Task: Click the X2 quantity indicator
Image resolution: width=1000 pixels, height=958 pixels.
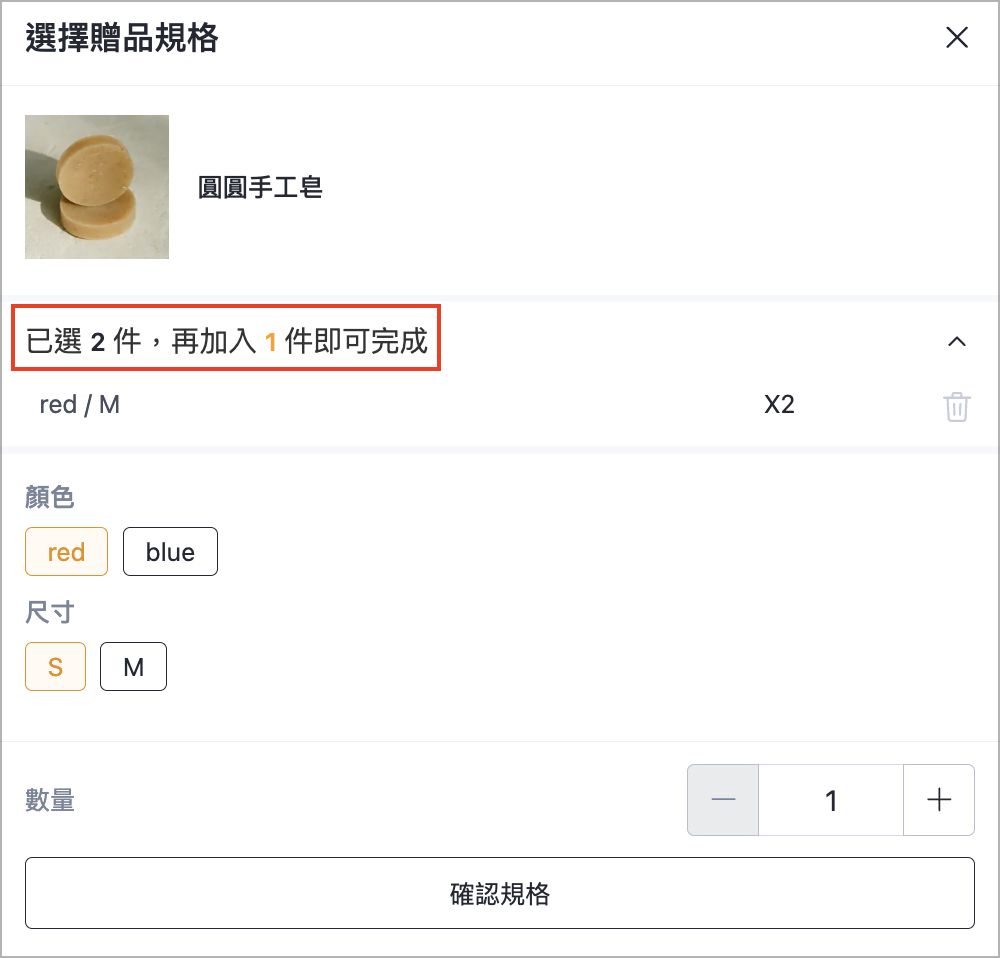Action: pyautogui.click(x=779, y=405)
